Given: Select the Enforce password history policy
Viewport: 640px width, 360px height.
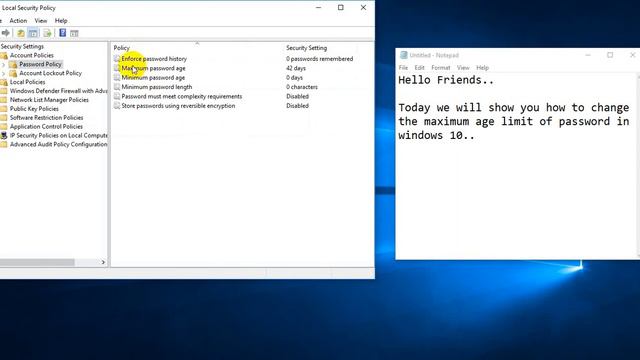Looking at the screenshot, I should [x=154, y=59].
